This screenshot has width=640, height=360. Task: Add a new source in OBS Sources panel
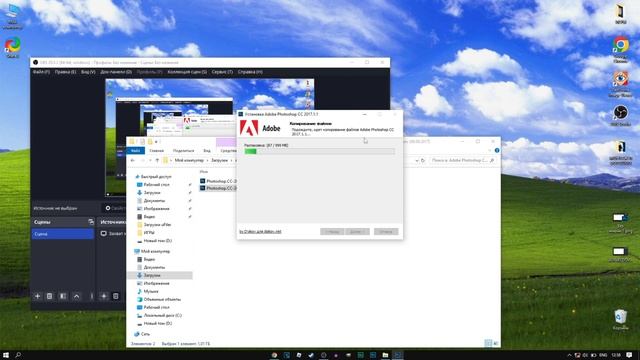coord(104,296)
